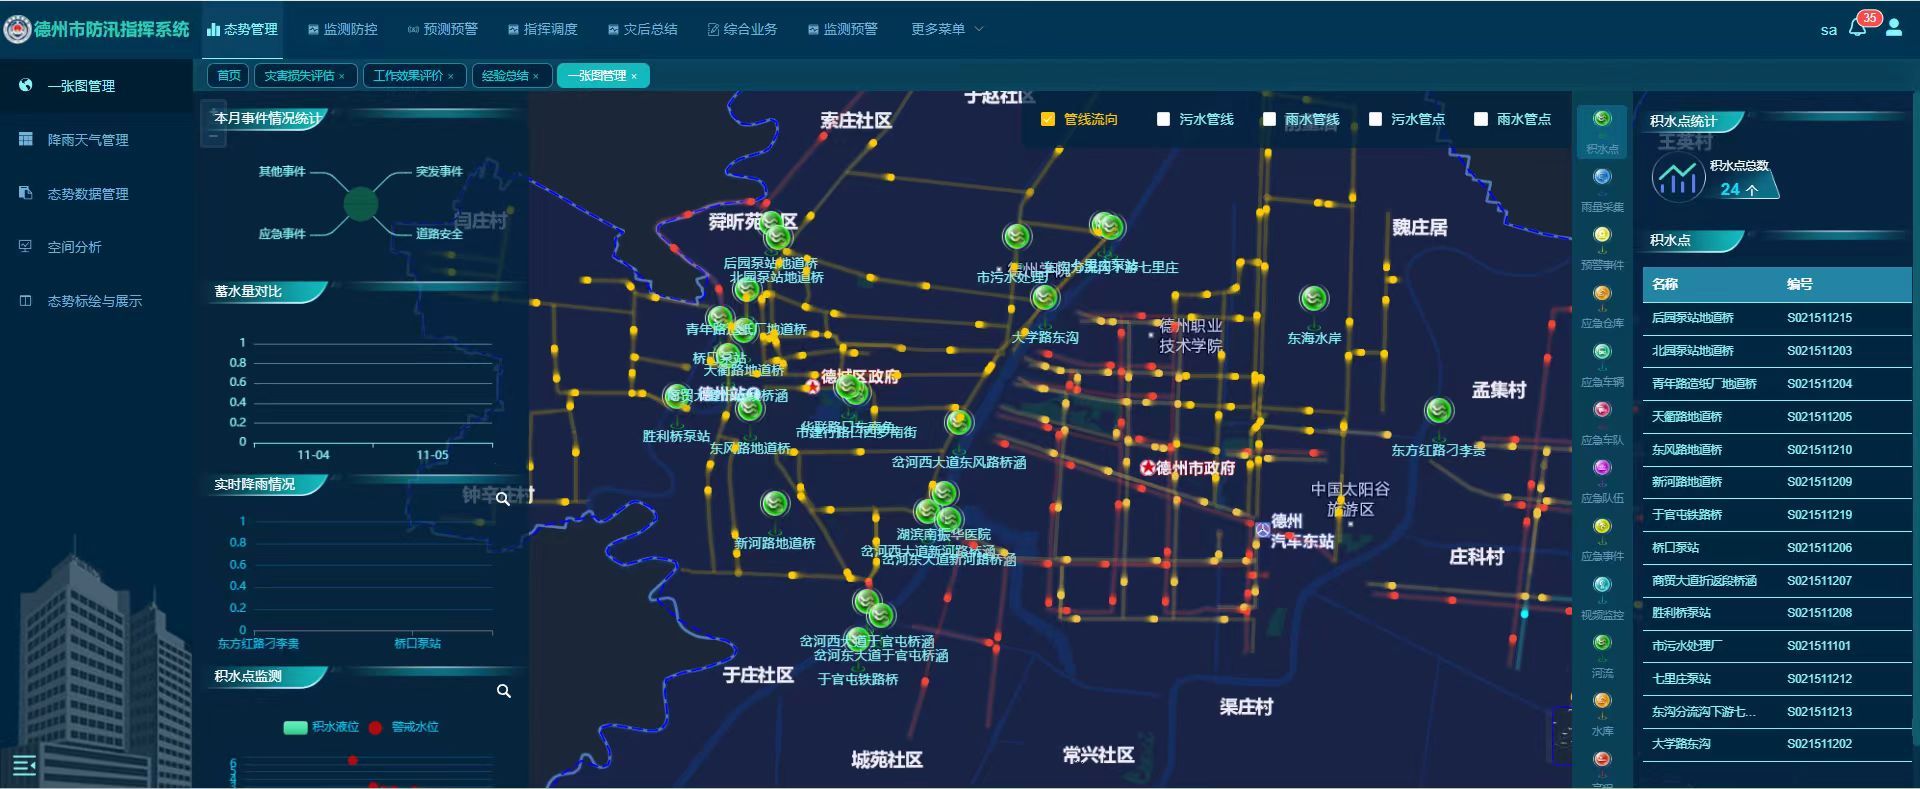Expand the 更多菜单 dropdown
The image size is (1920, 789).
(946, 29)
